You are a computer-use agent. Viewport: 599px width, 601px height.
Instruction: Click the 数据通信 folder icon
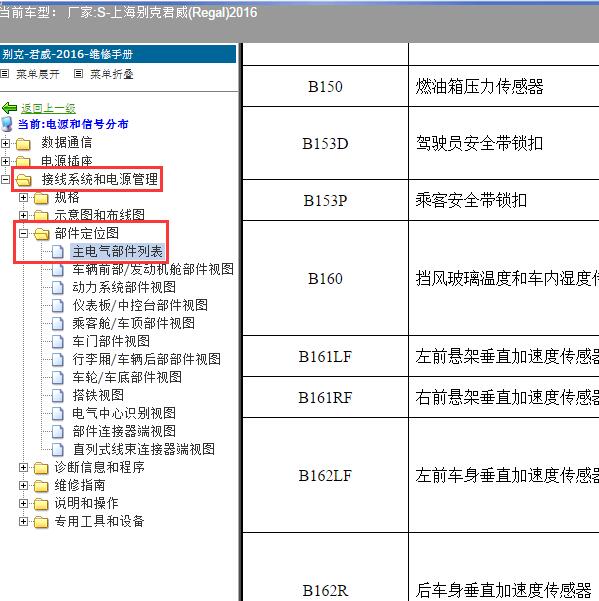tap(23, 144)
